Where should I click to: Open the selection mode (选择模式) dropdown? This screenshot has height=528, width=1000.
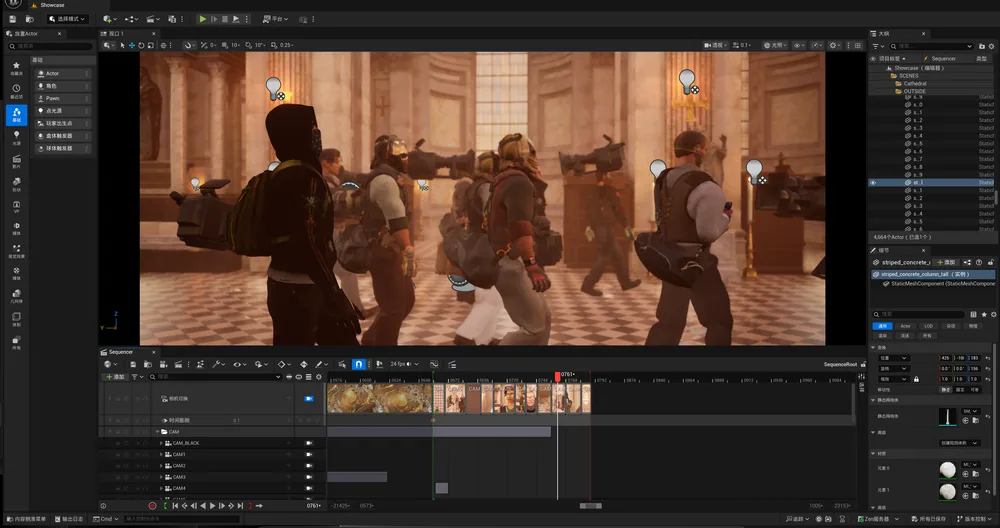67,19
